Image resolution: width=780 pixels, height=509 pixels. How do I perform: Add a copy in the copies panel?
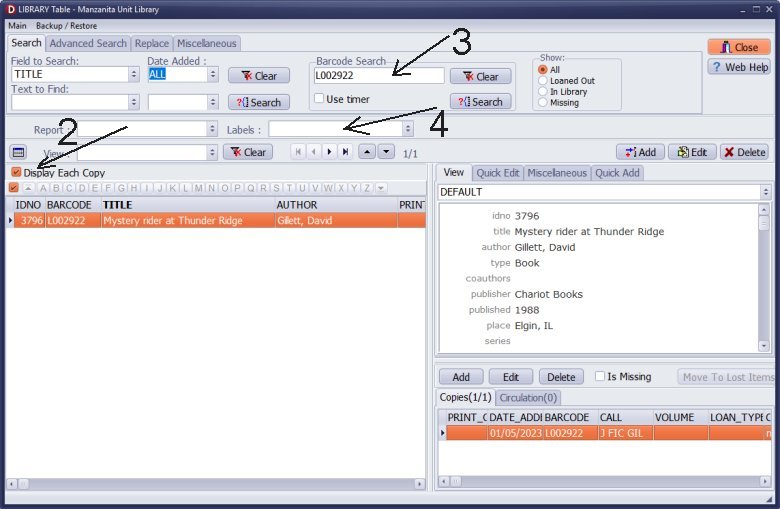tap(461, 377)
